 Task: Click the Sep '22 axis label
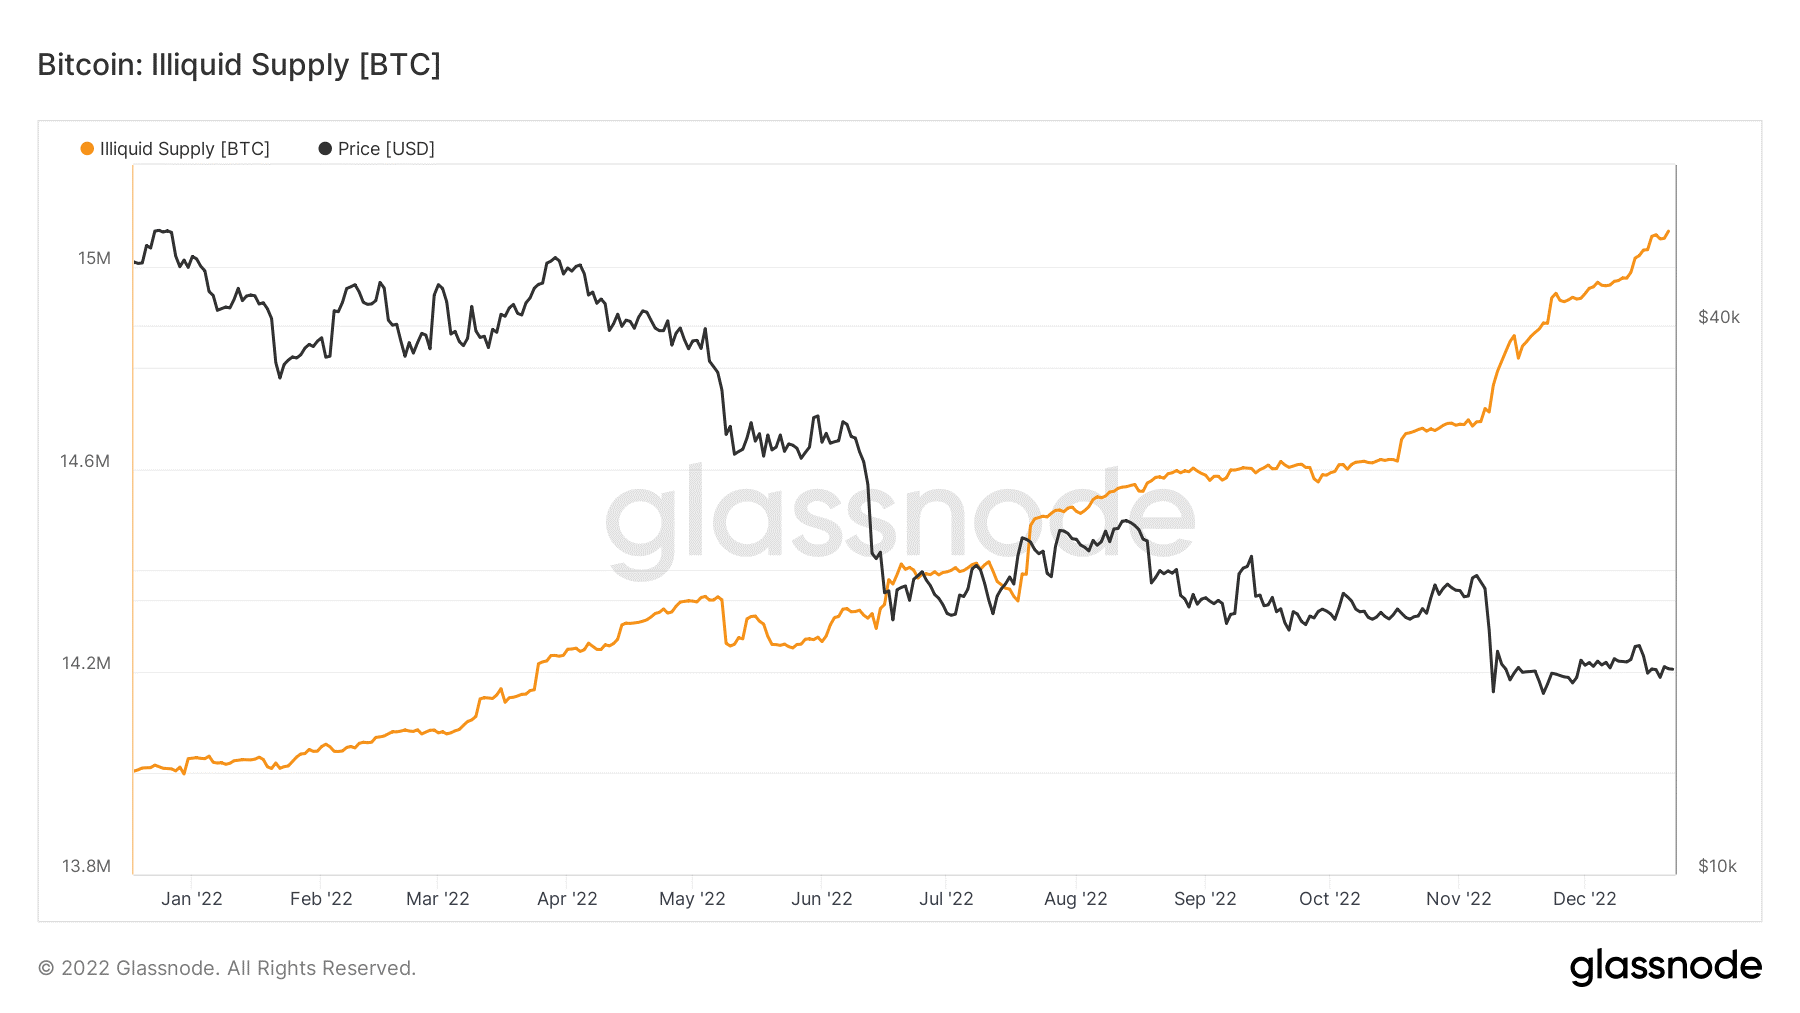click(1205, 899)
